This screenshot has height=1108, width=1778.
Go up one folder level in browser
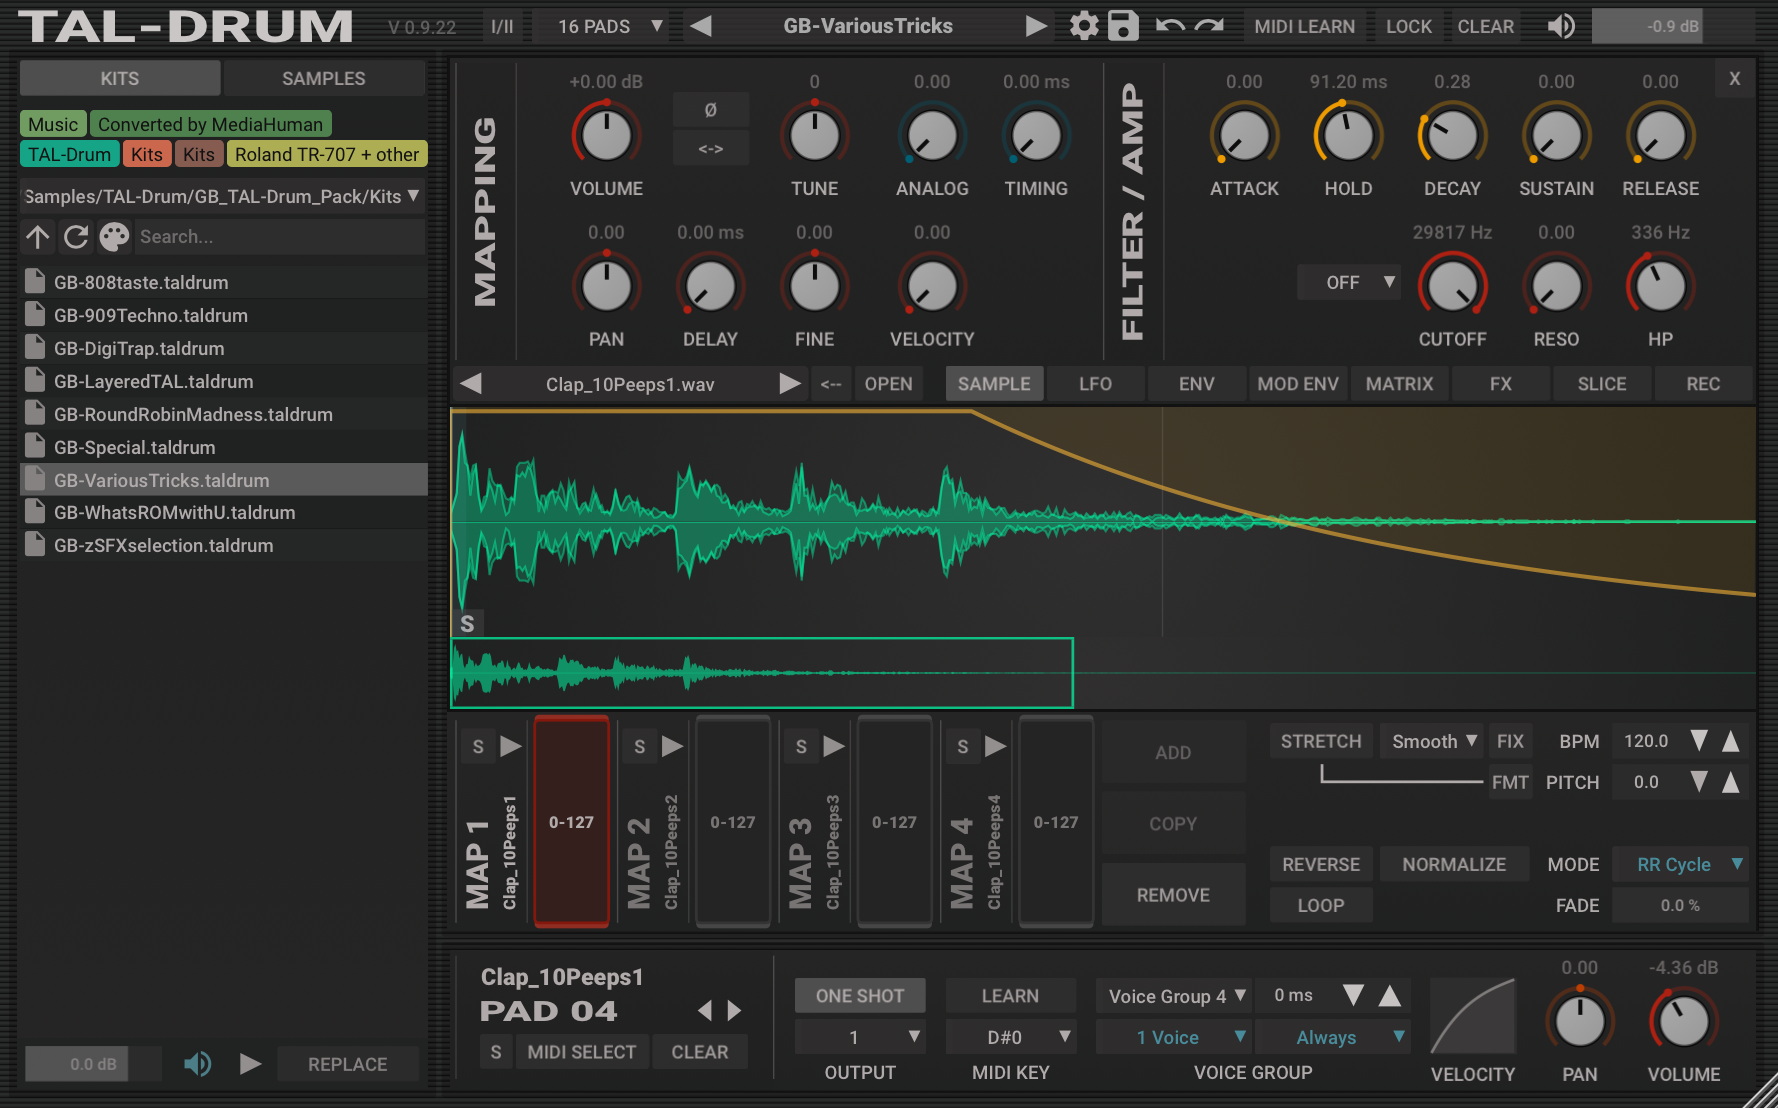click(38, 237)
